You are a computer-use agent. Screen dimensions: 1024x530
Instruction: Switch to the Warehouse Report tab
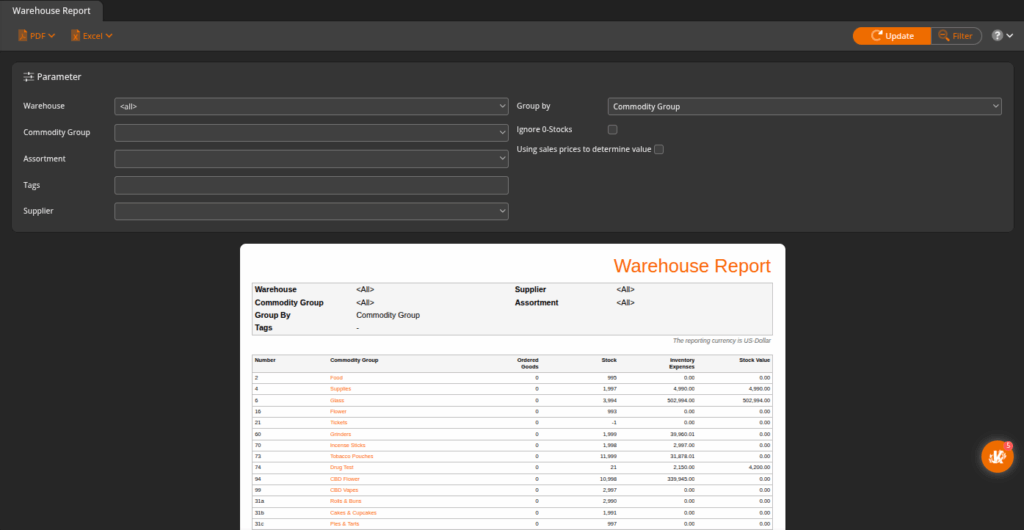click(x=51, y=10)
